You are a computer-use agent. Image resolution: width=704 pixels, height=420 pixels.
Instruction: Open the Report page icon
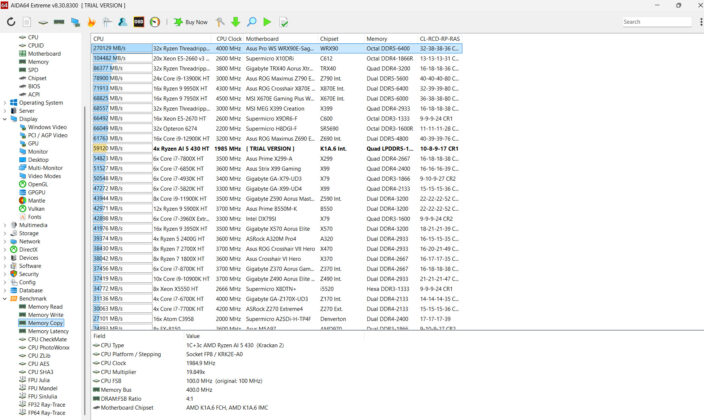(27, 22)
